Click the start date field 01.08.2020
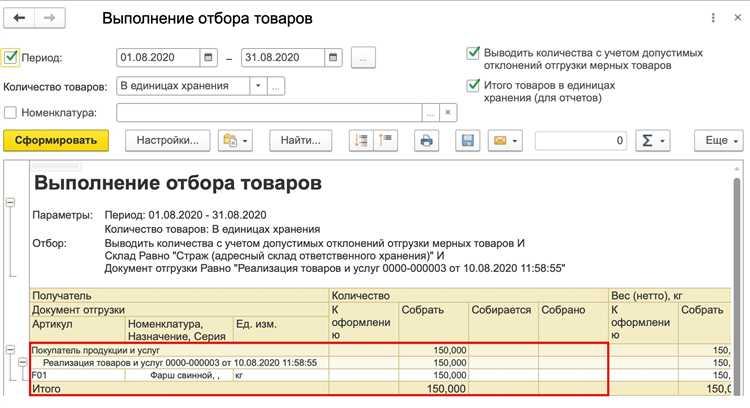750x408 pixels. [x=158, y=57]
